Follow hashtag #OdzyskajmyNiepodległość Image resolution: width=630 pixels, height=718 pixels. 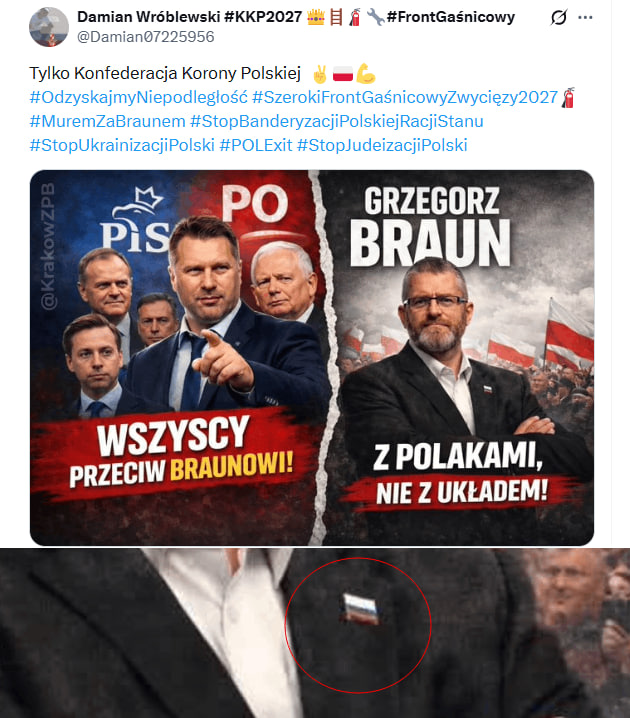coord(138,98)
